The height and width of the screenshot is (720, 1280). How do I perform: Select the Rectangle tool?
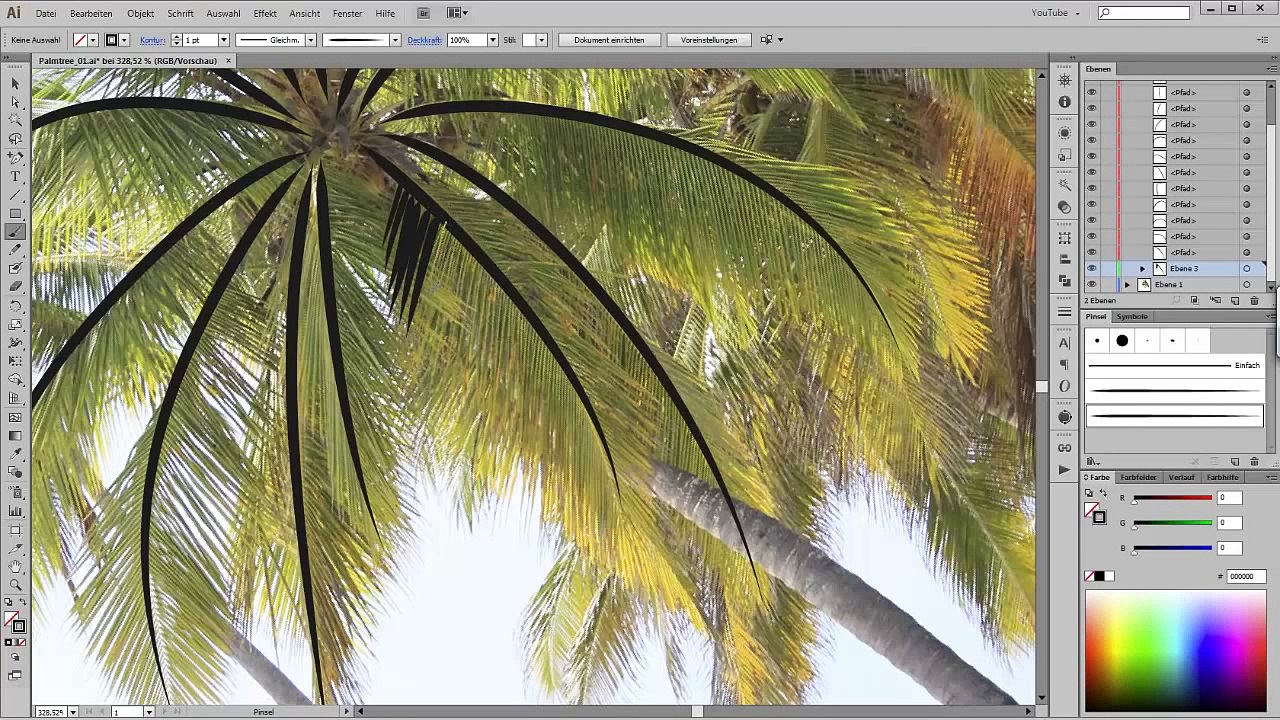[15, 214]
